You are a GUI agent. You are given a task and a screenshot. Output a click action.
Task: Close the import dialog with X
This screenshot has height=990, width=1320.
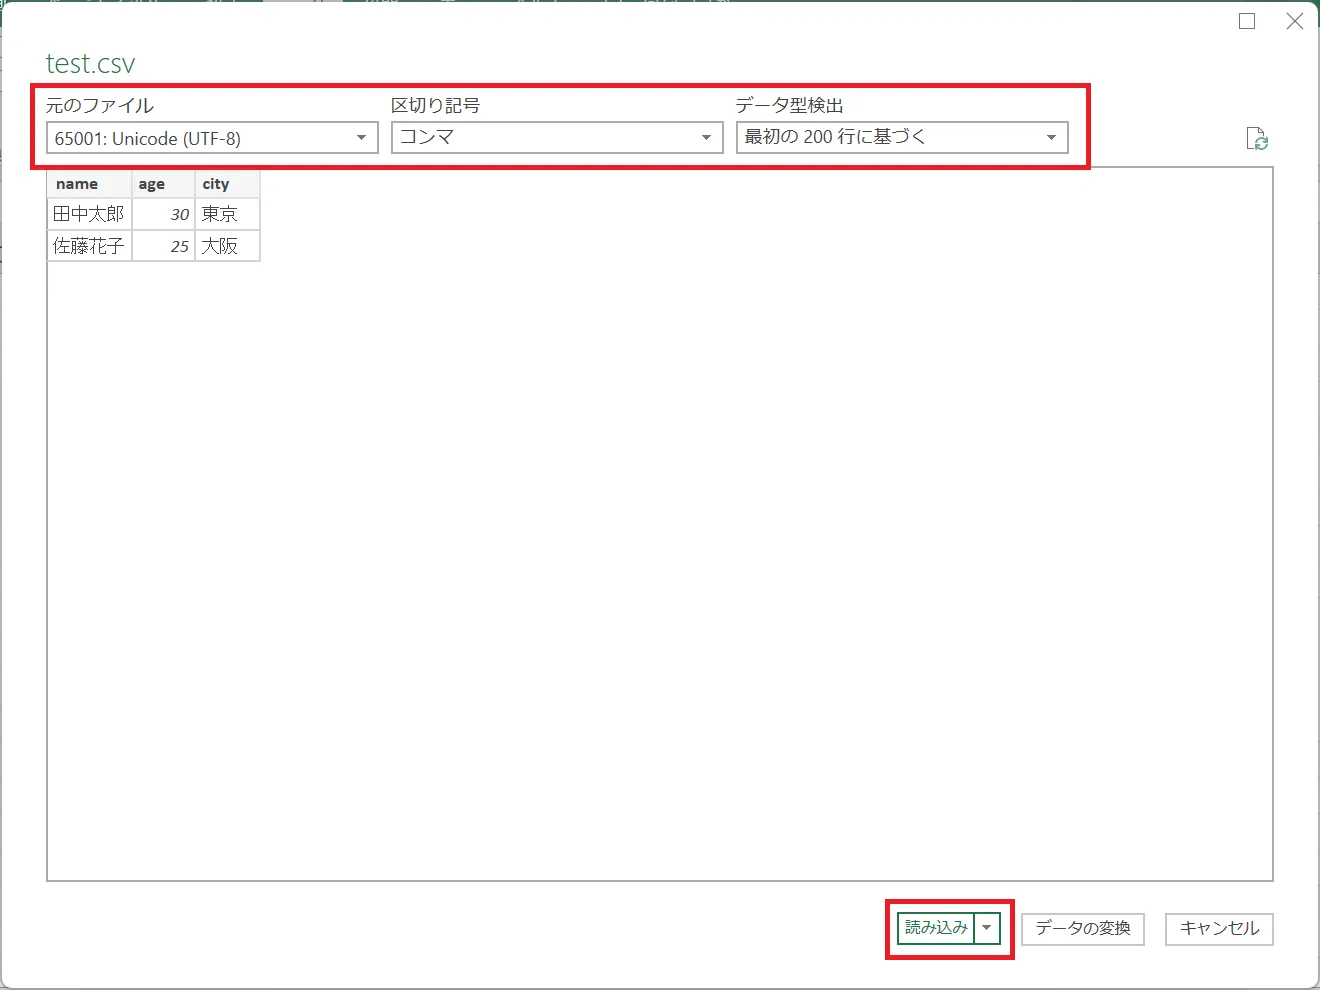(1294, 21)
